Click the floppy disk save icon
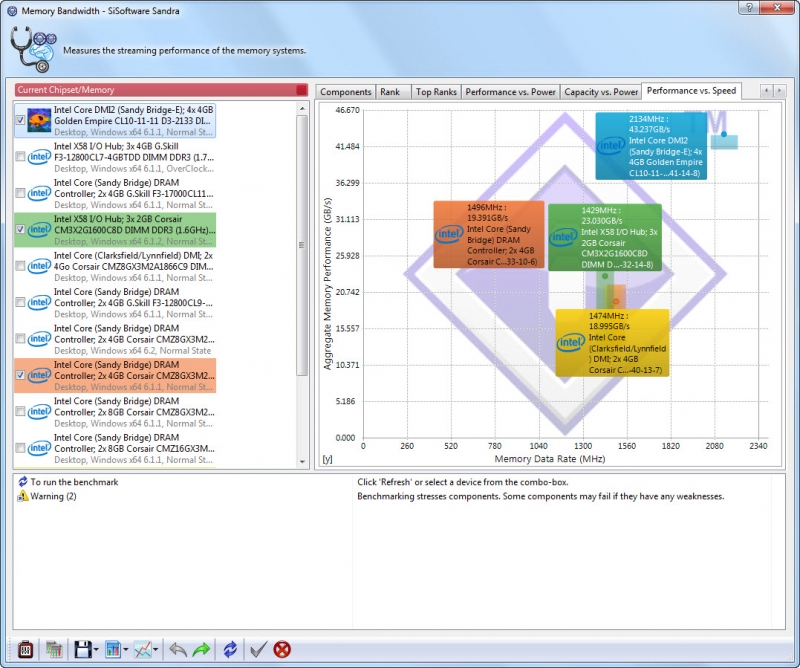 (83, 649)
